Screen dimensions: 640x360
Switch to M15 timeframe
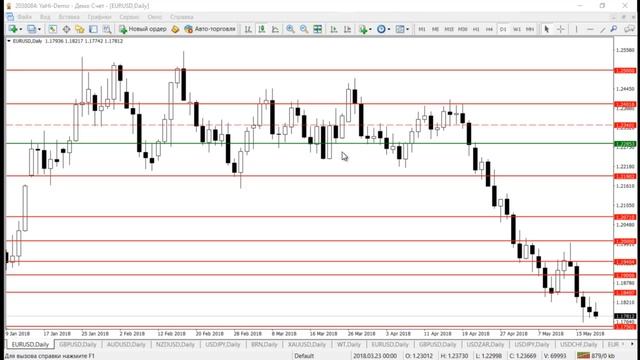pos(449,29)
